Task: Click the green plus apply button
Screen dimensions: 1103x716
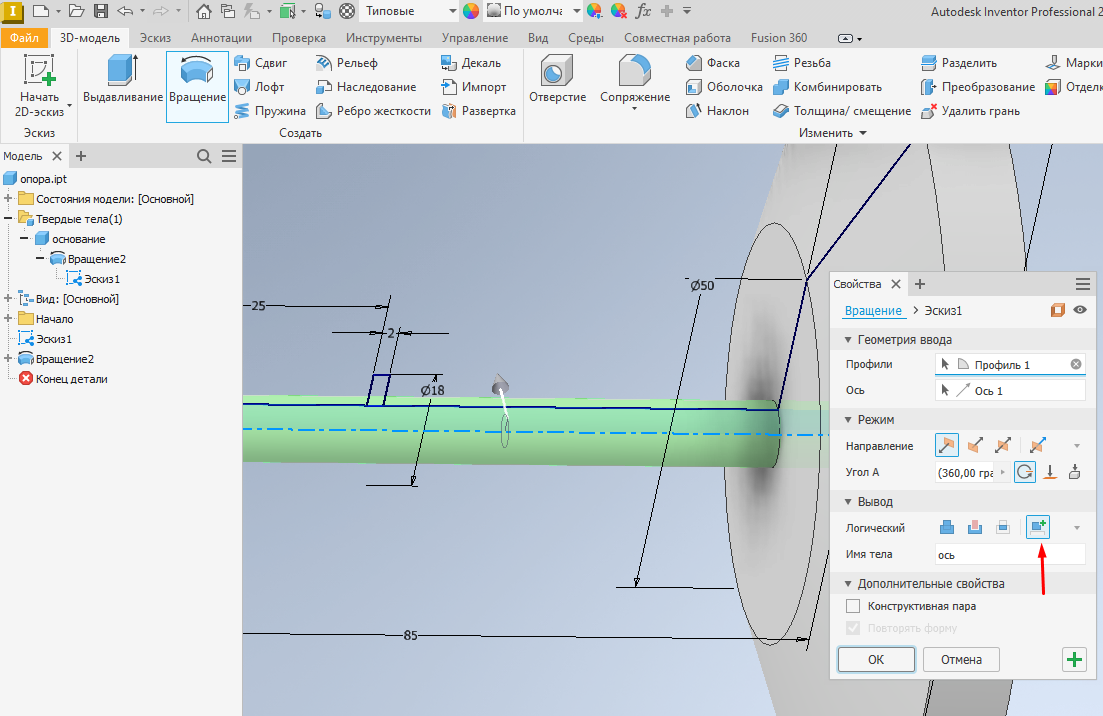Action: [x=1074, y=660]
